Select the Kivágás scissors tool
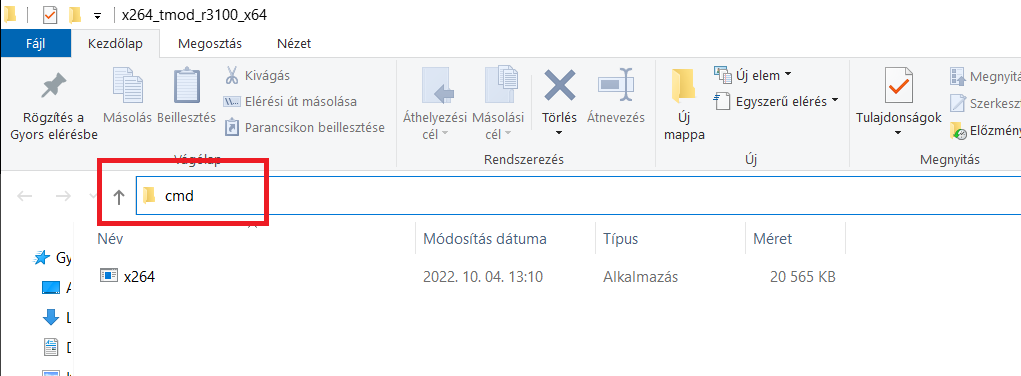Image resolution: width=1021 pixels, height=376 pixels. (257, 76)
